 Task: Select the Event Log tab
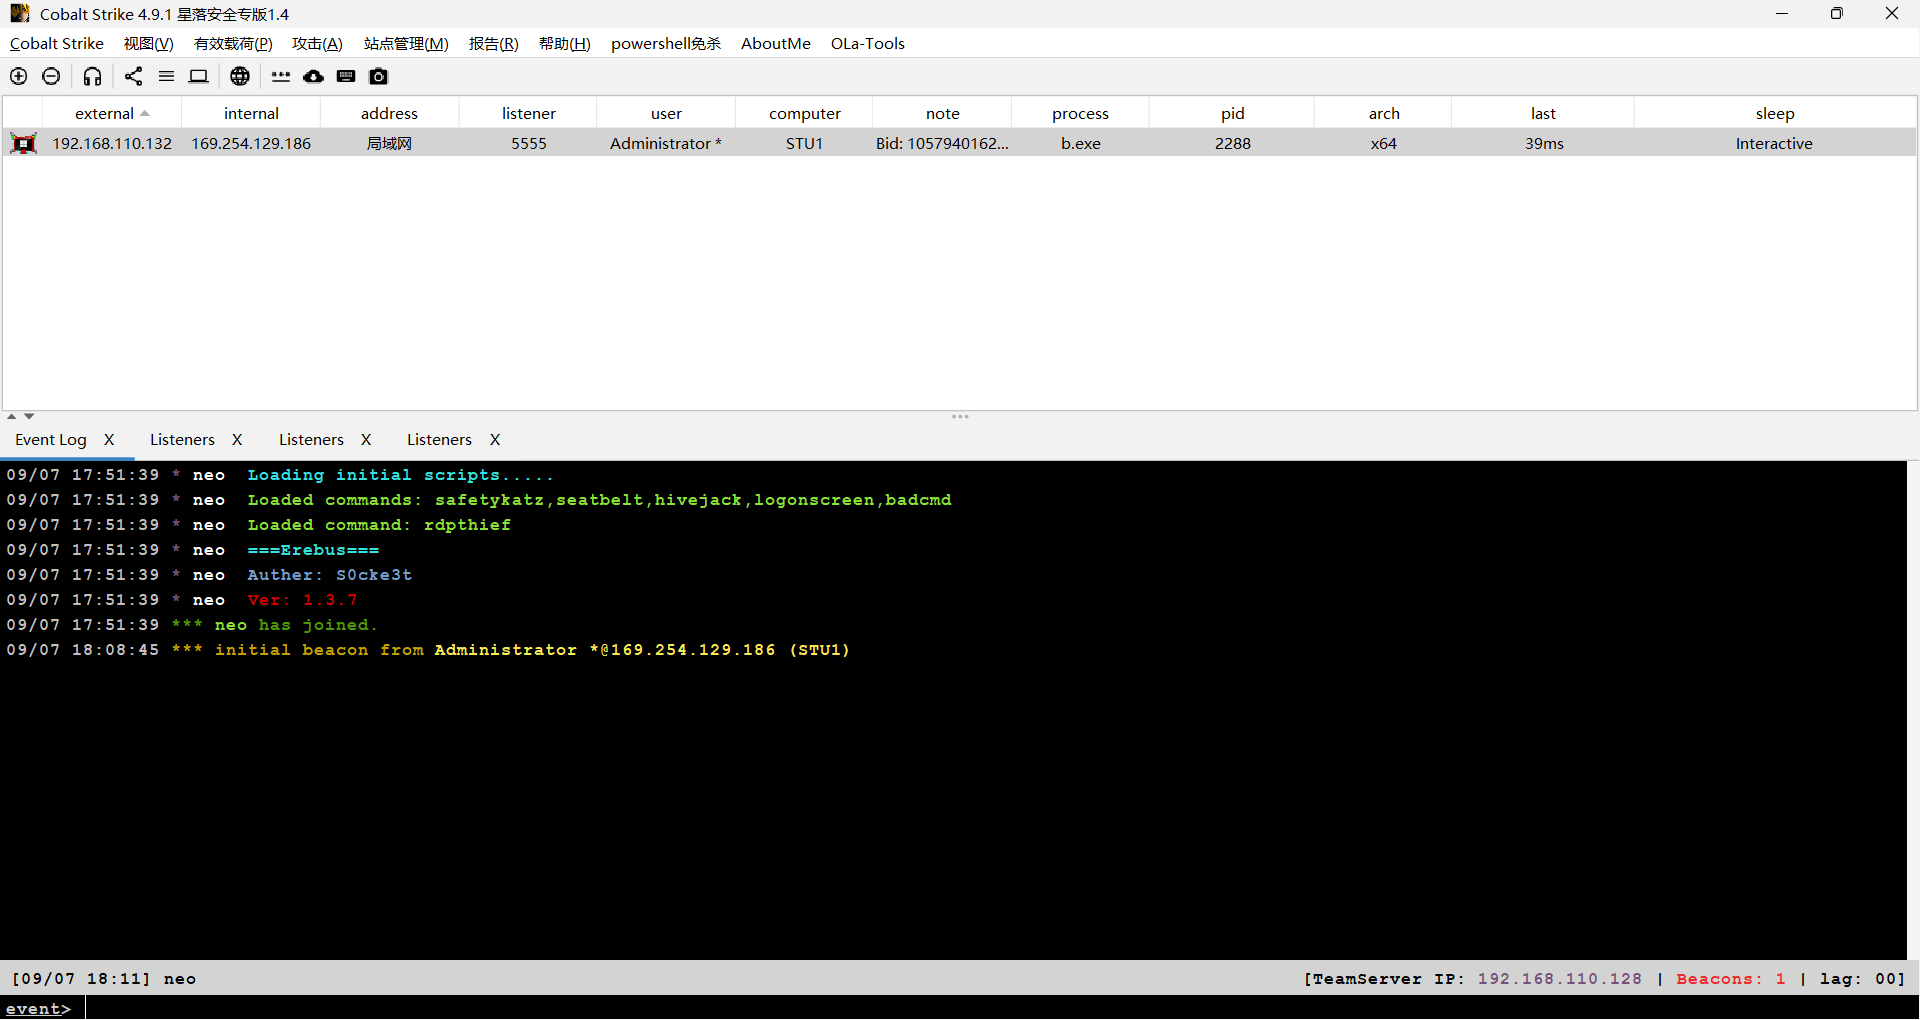click(51, 440)
